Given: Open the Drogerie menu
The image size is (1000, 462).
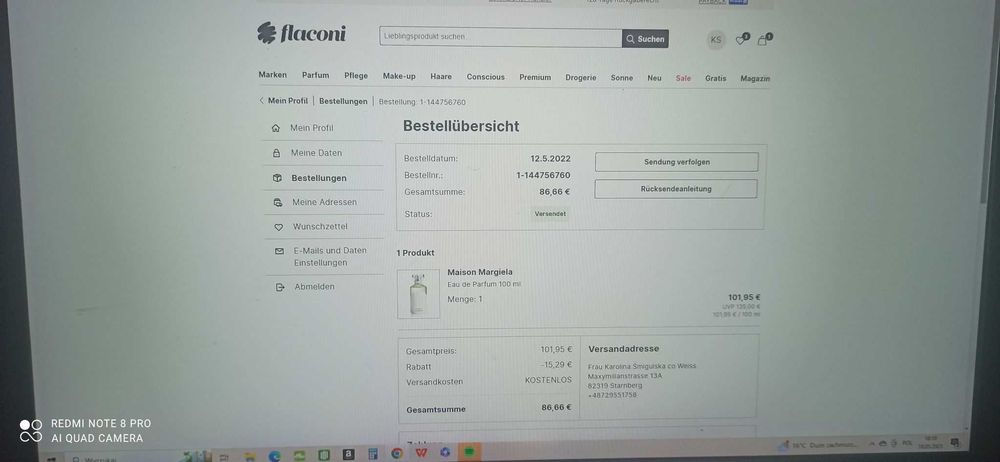Looking at the screenshot, I should pos(581,78).
